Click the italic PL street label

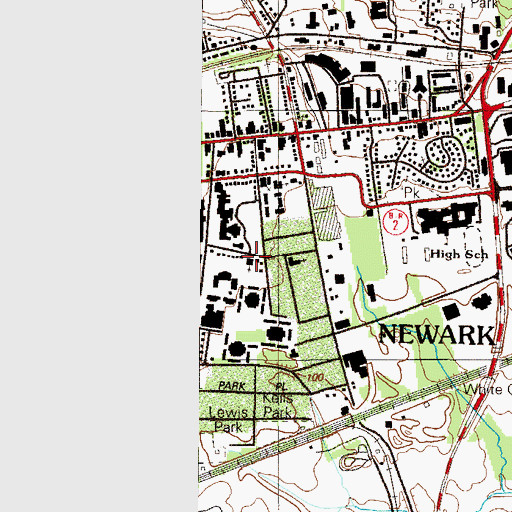coord(281,387)
